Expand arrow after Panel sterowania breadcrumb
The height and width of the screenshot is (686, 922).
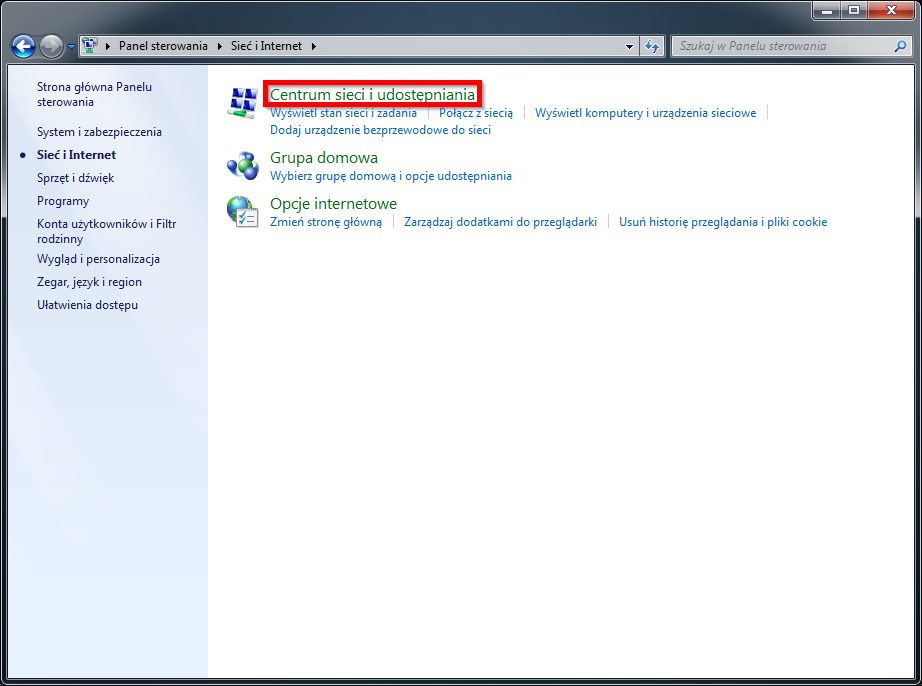(219, 46)
